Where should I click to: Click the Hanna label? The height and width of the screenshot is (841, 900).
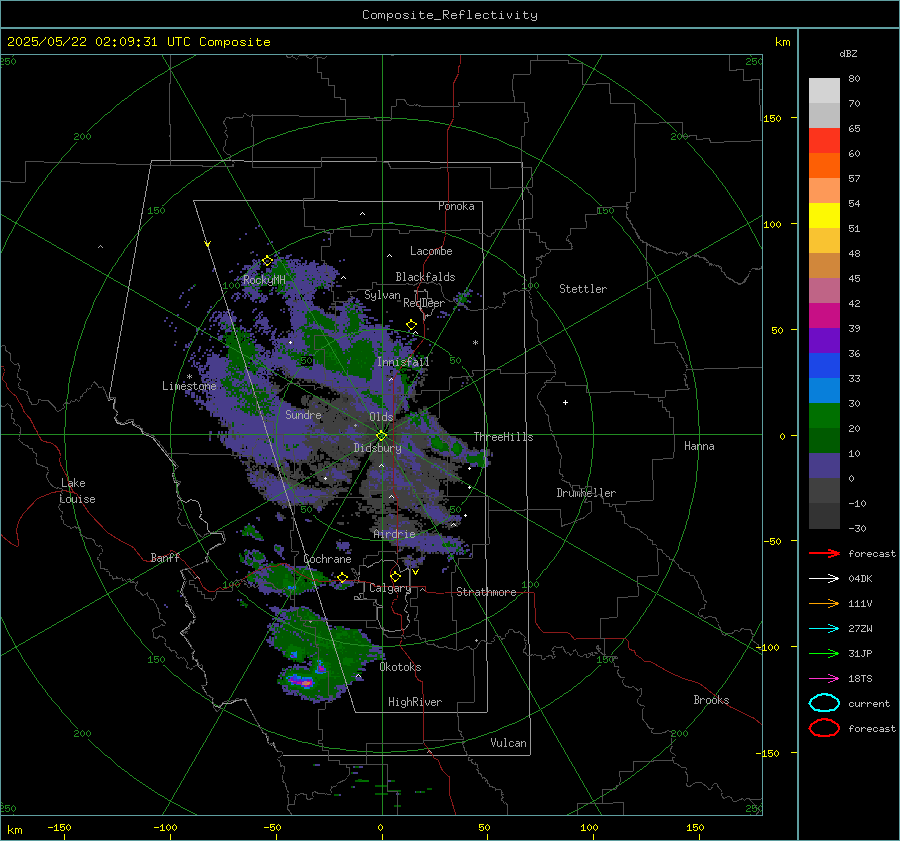699,446
